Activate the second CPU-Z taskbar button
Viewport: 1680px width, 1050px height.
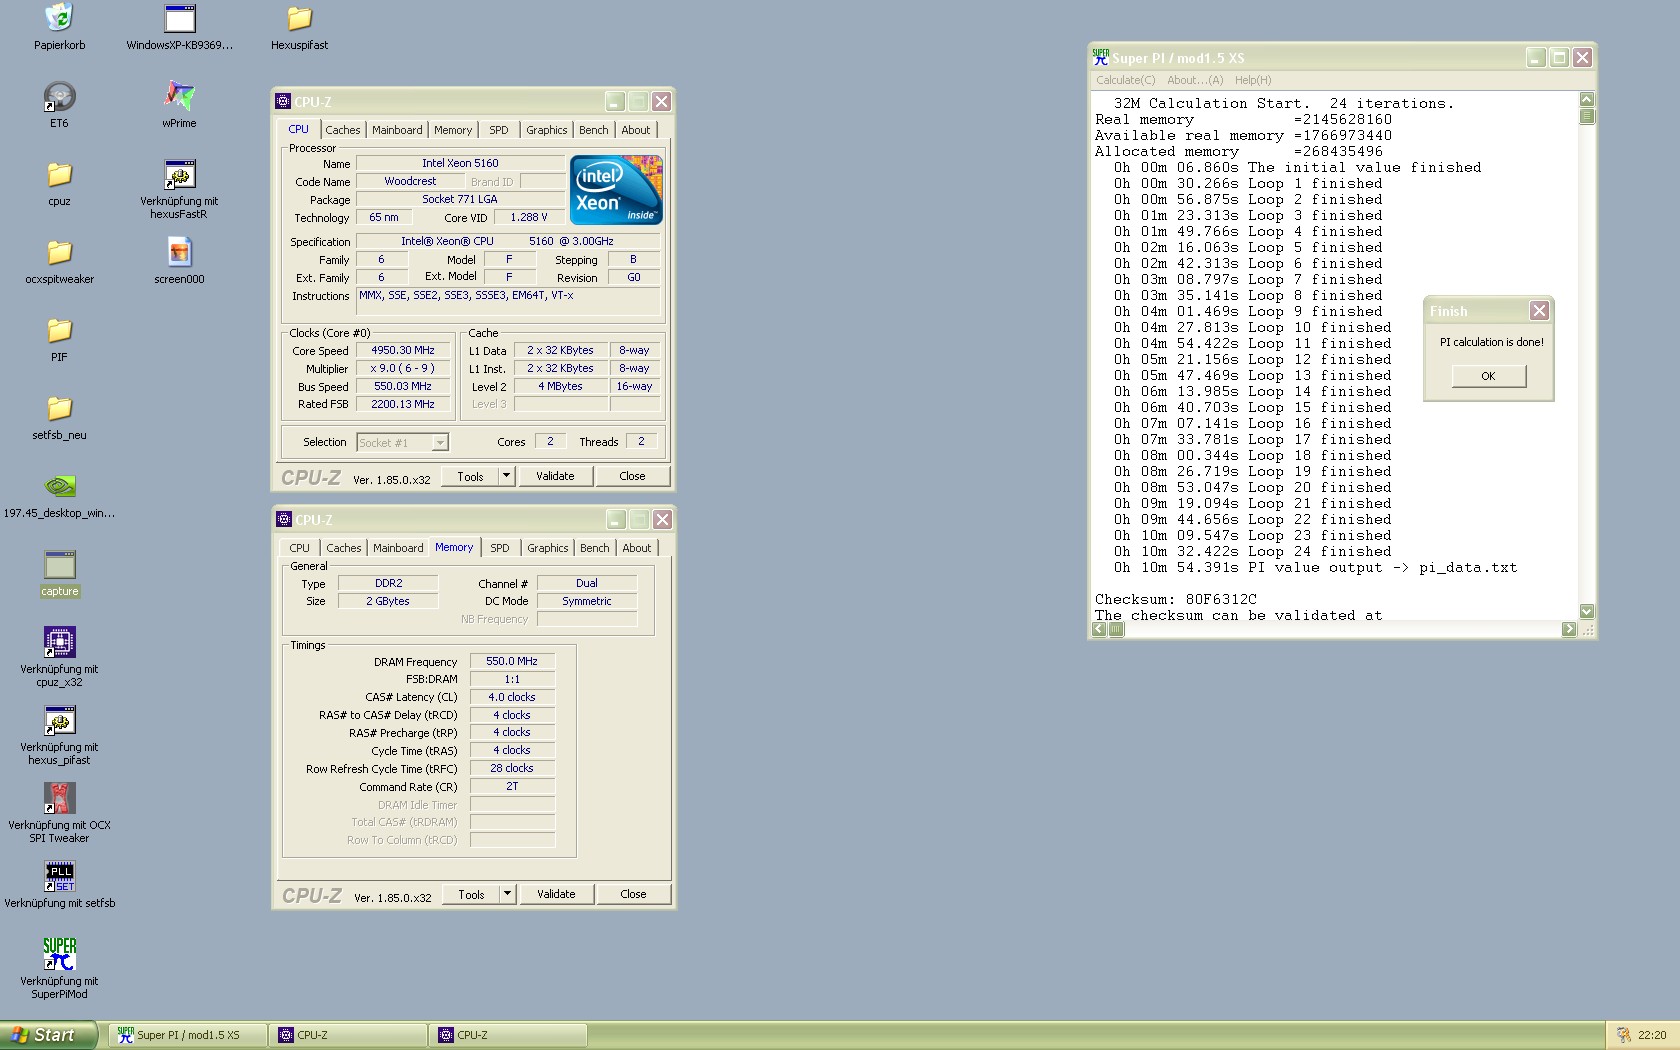[x=509, y=1035]
